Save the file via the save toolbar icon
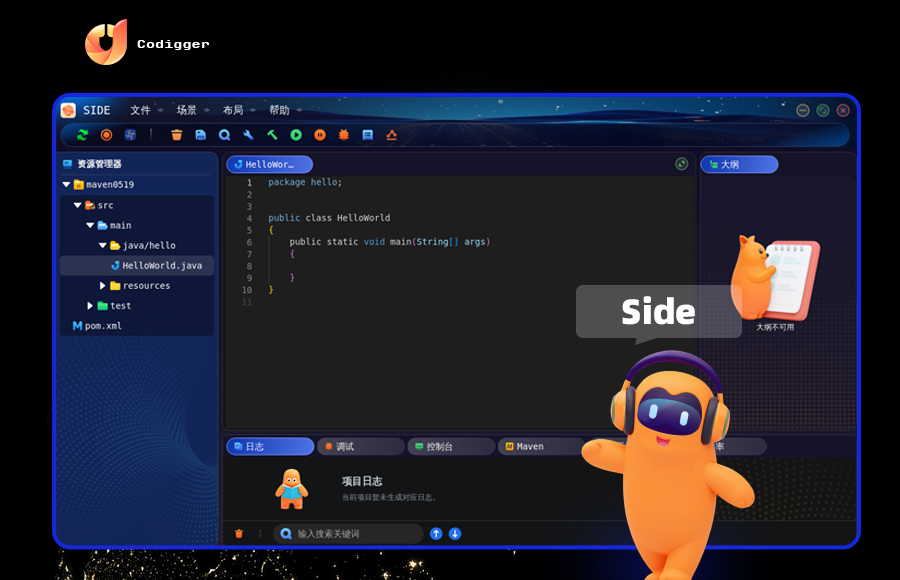 pos(201,134)
